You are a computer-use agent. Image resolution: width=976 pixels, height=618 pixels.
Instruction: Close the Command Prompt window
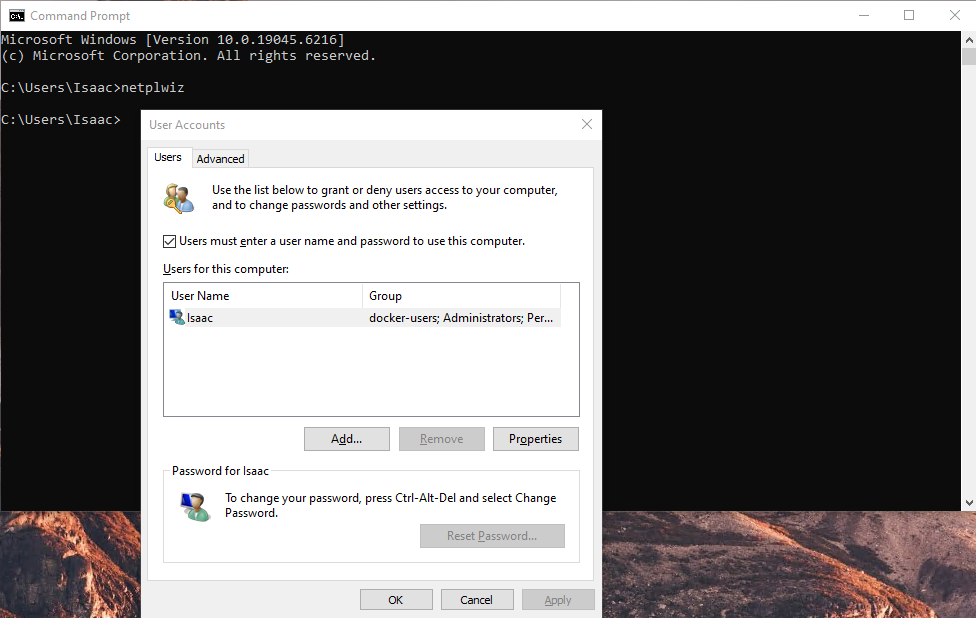pos(954,16)
